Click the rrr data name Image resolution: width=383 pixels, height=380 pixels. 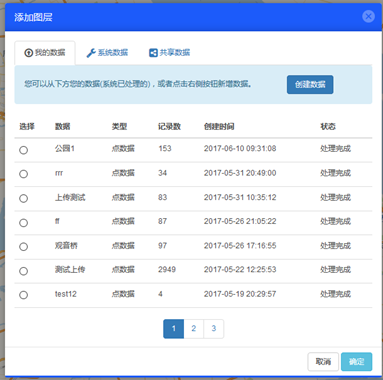coord(59,173)
